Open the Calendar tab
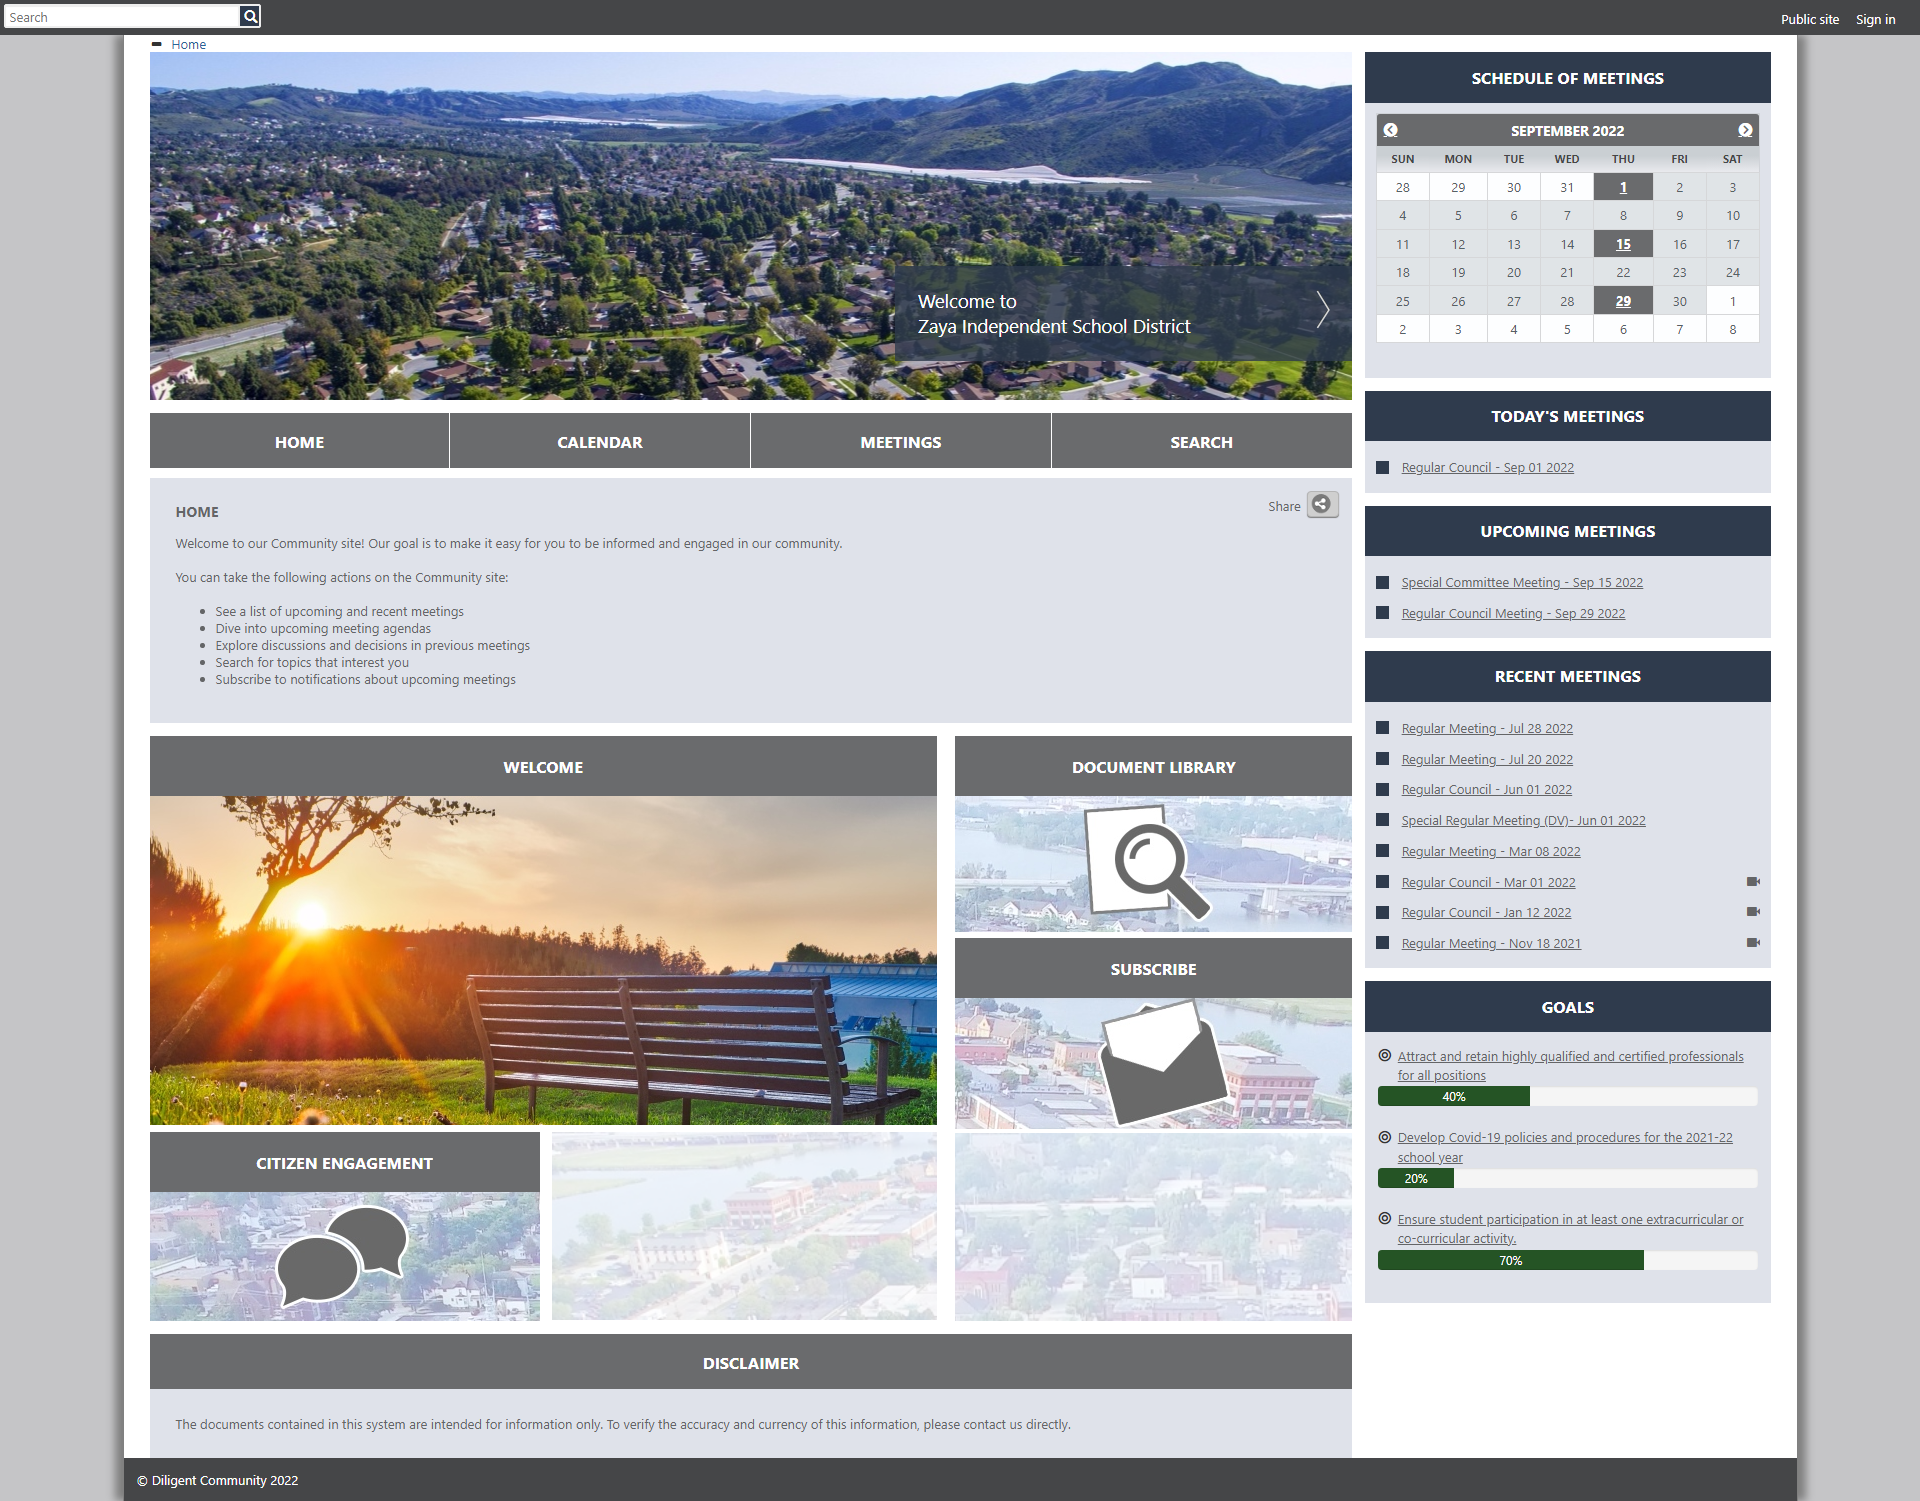The image size is (1920, 1501). (x=599, y=442)
